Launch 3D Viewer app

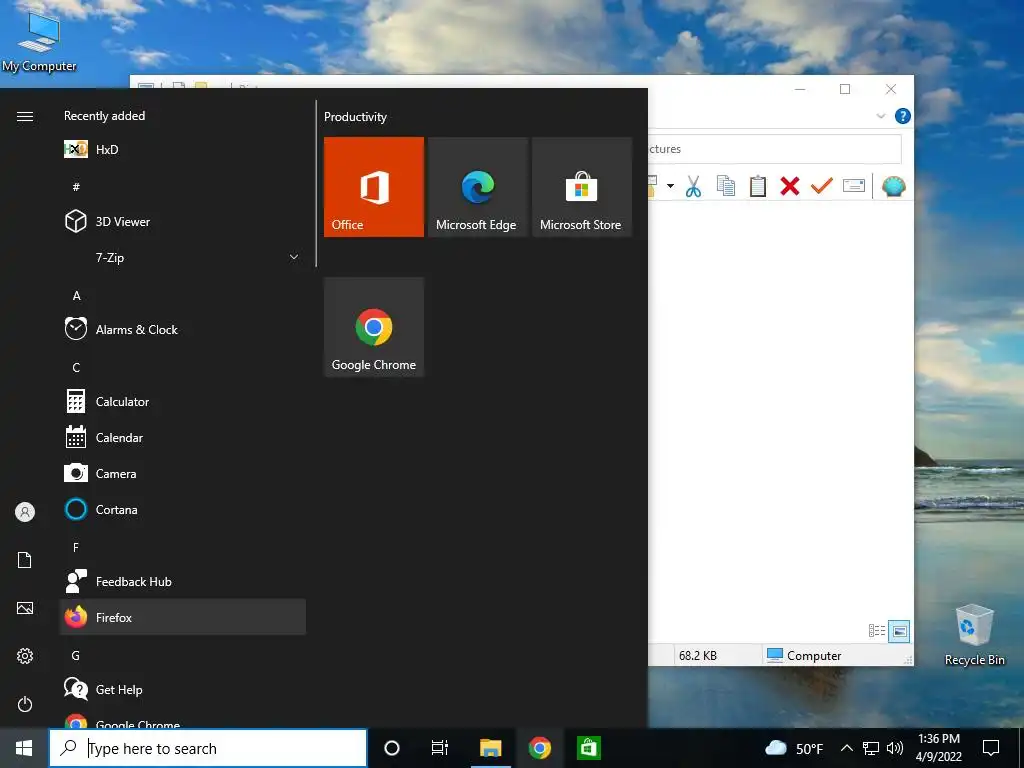pyautogui.click(x=182, y=221)
